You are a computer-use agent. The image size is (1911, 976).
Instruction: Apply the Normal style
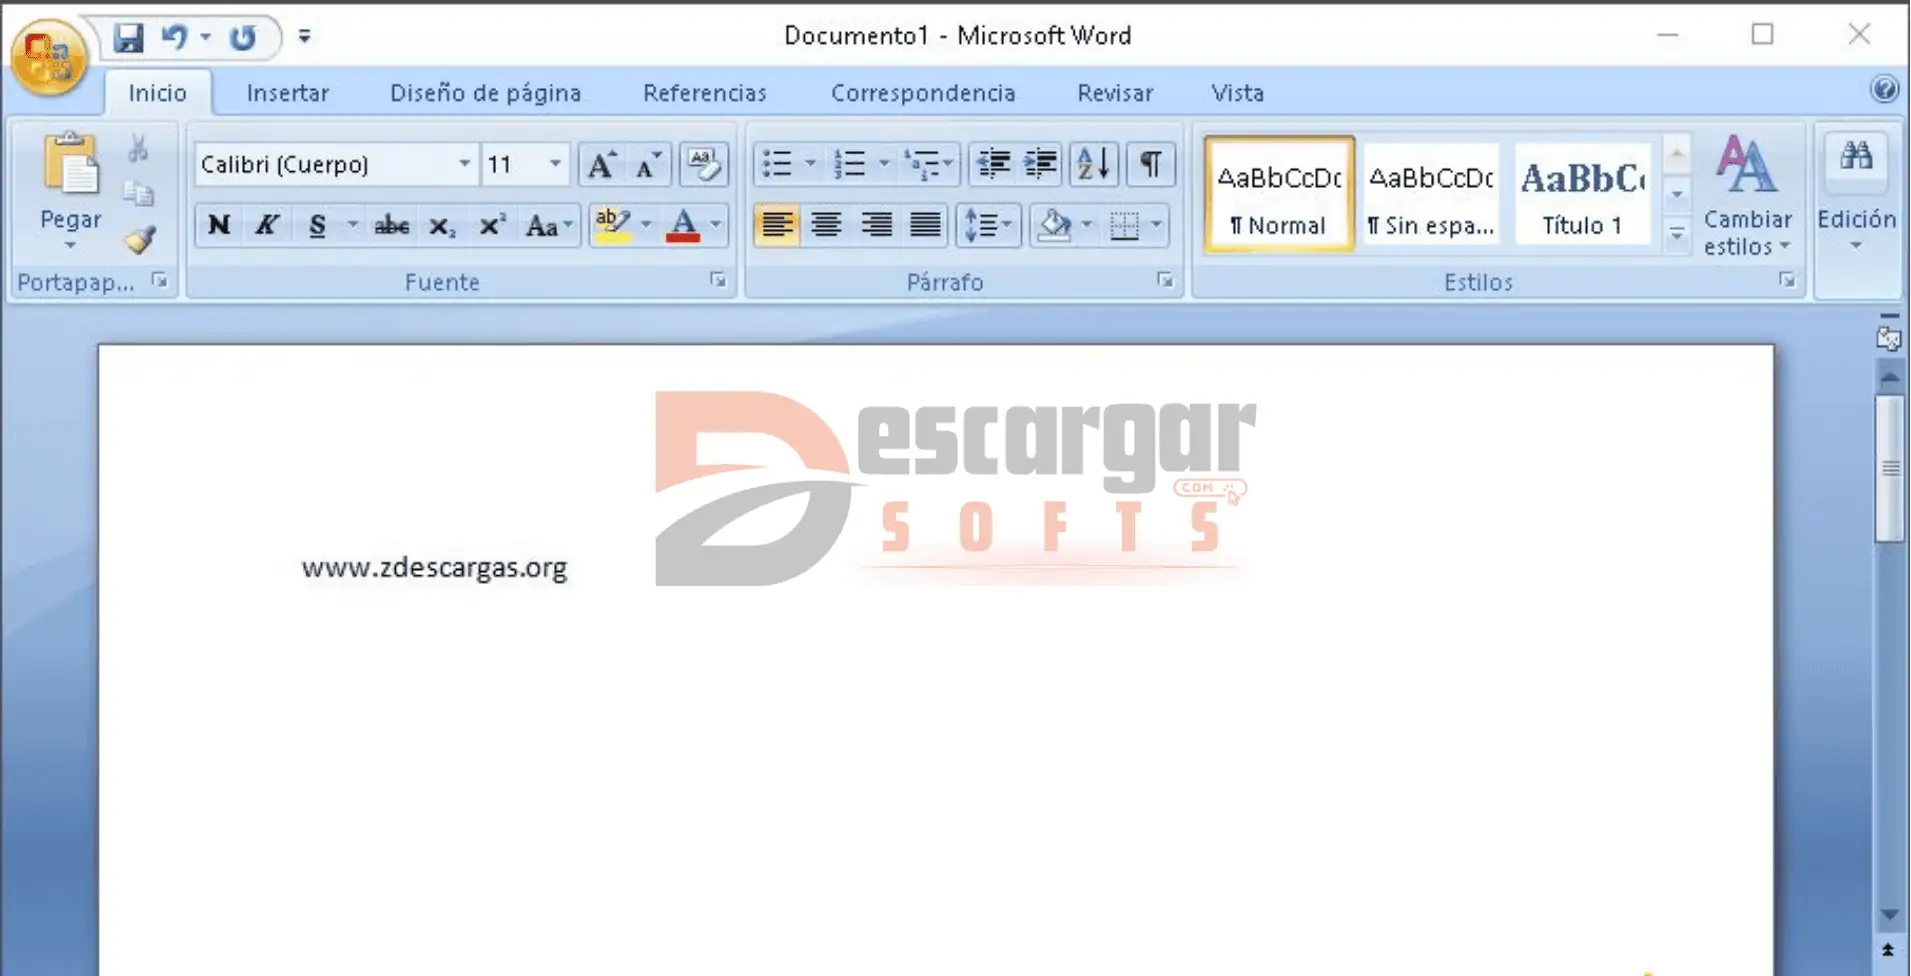pyautogui.click(x=1279, y=193)
